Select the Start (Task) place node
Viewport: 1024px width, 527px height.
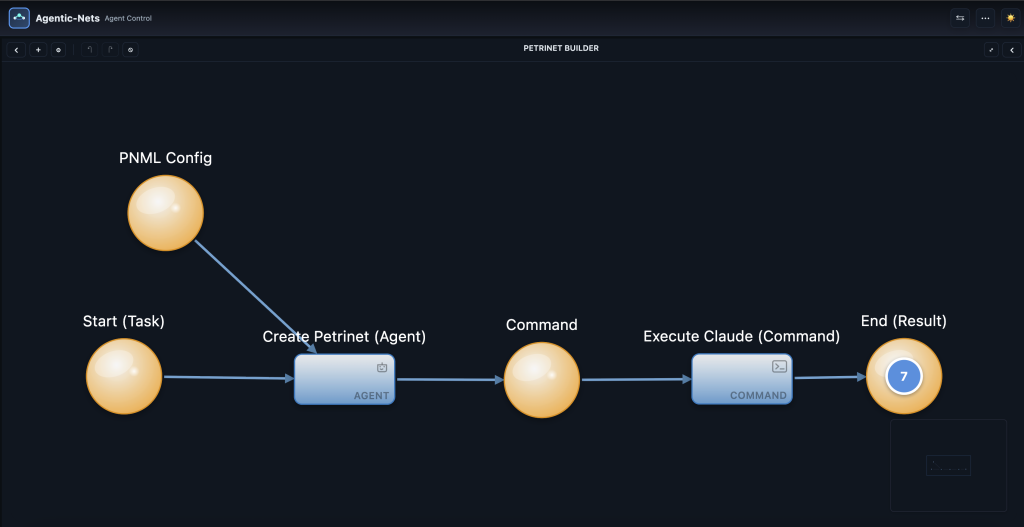124,377
